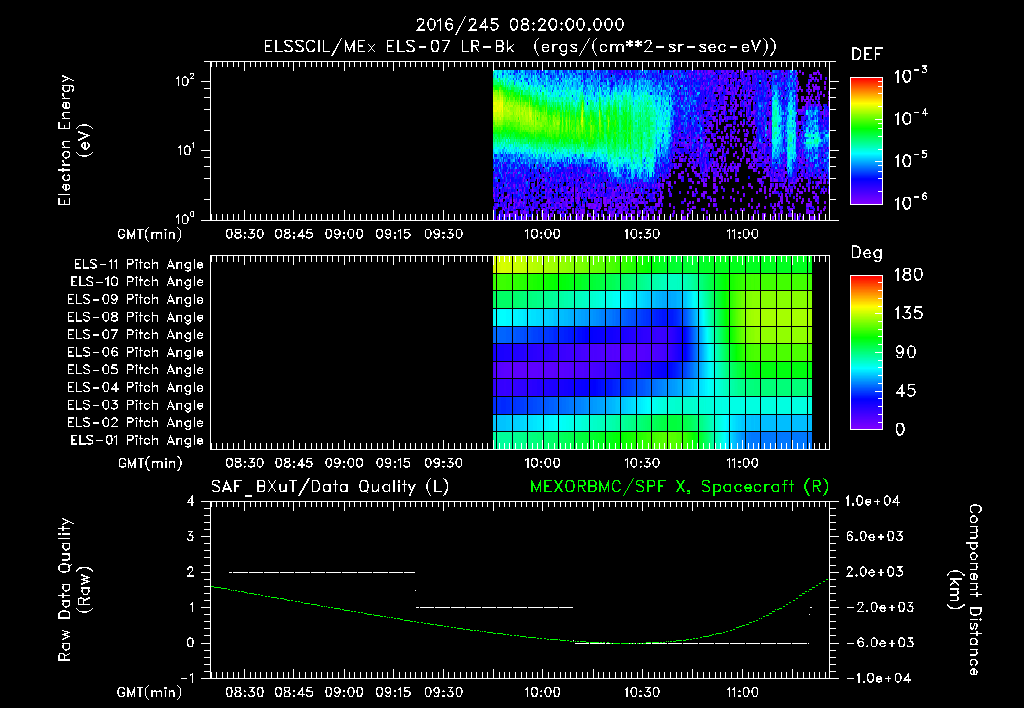Select the ELS-09 Pitch Angle row label
Image resolution: width=1024 pixels, height=708 pixels.
pos(136,300)
